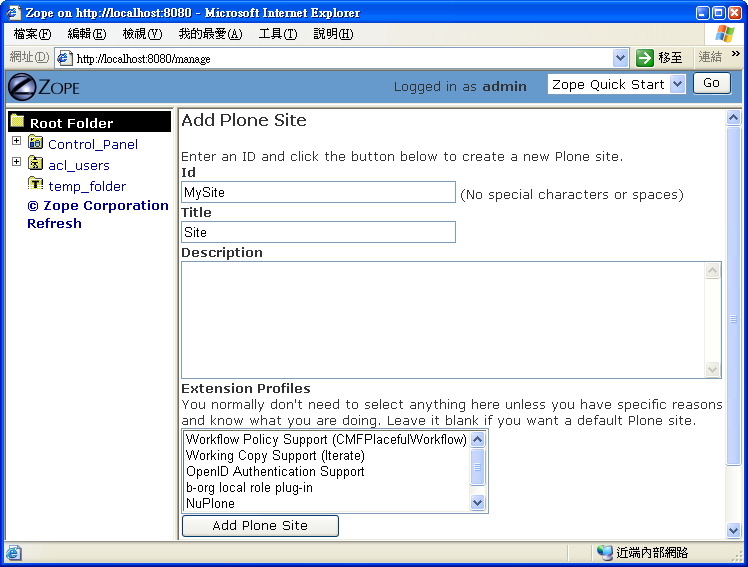Click the acl_users folder icon
The height and width of the screenshot is (567, 748).
coord(35,163)
